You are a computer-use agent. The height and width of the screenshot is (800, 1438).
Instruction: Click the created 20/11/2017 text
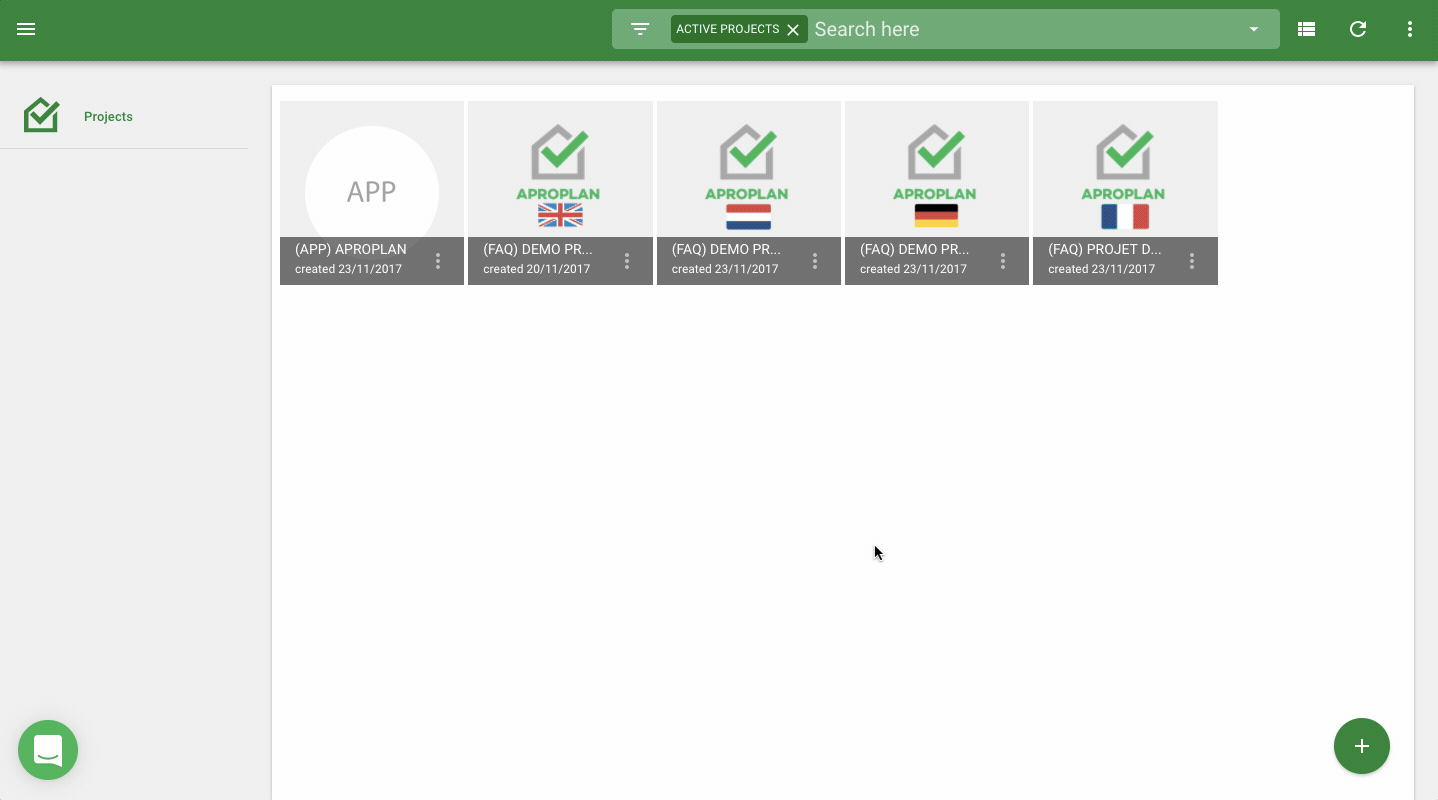537,269
